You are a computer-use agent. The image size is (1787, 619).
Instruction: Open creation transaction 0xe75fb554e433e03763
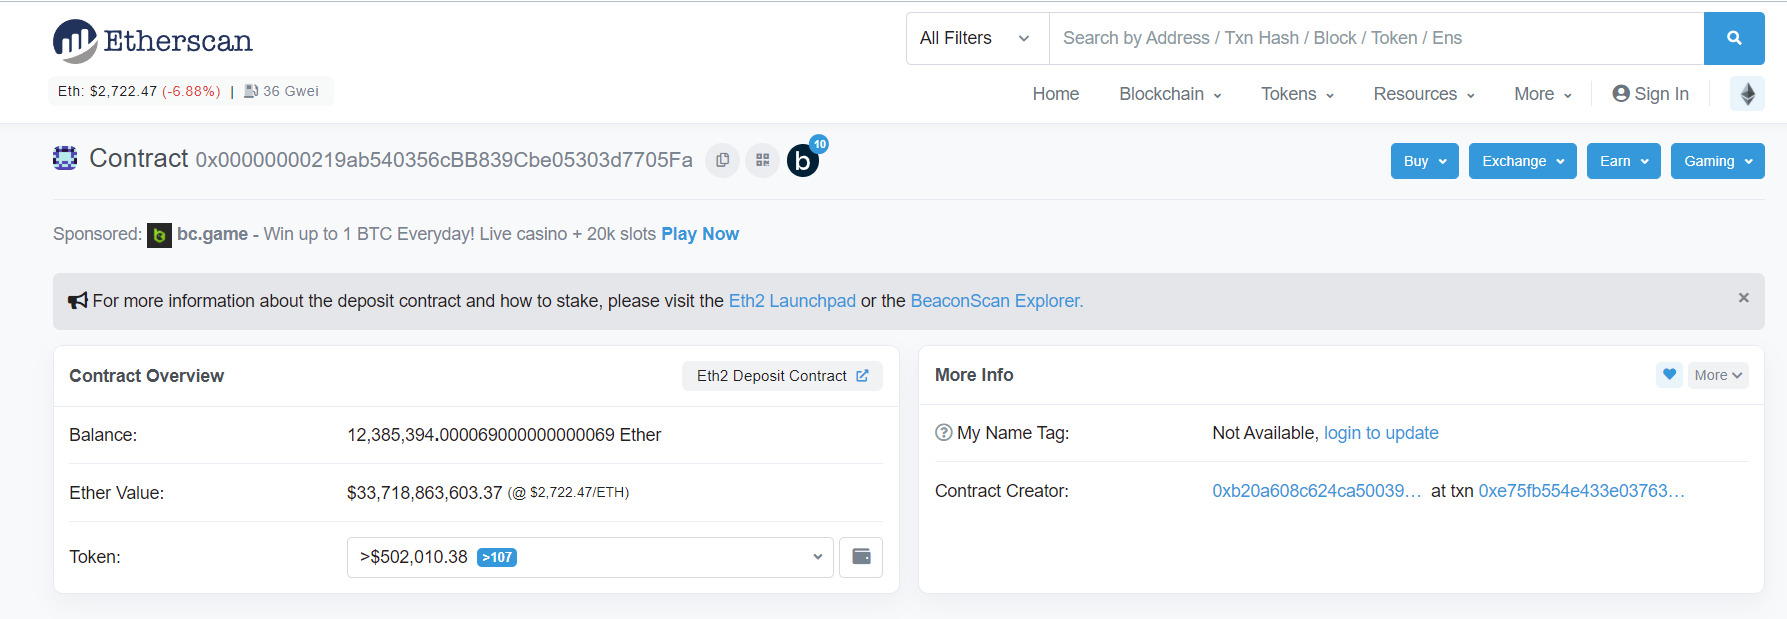click(1581, 491)
